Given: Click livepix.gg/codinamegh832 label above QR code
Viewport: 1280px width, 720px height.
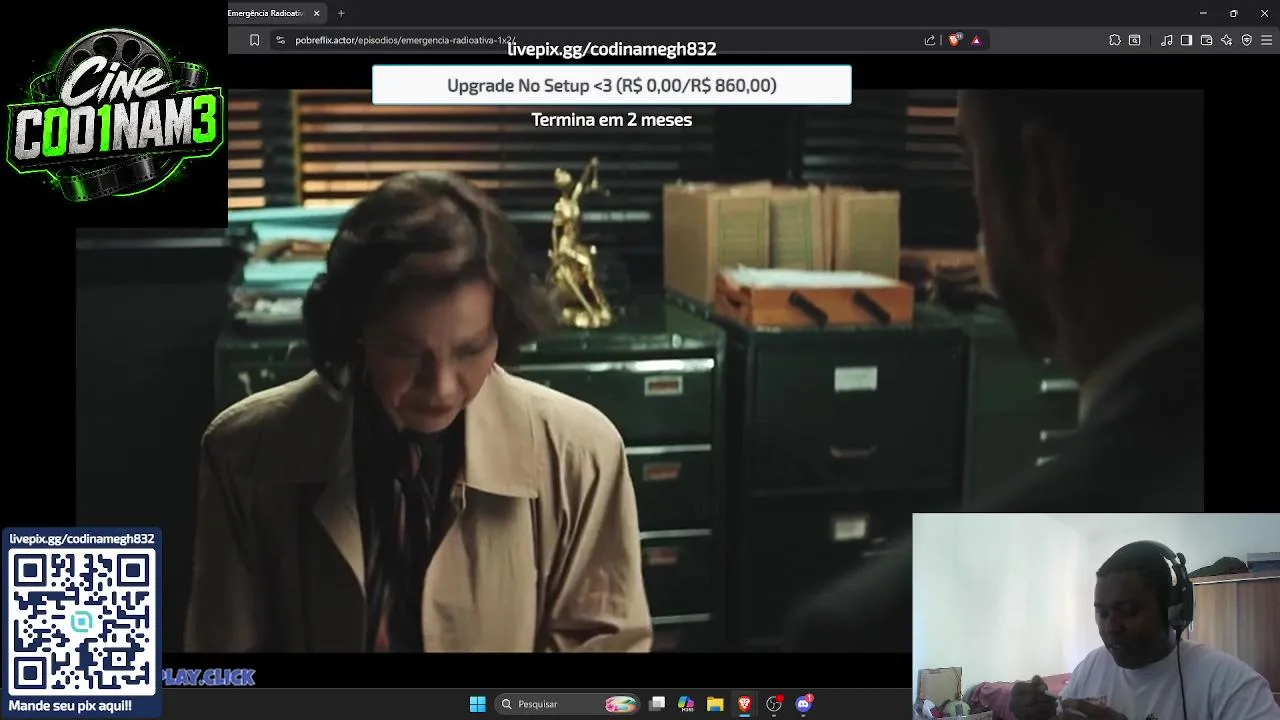Looking at the screenshot, I should coord(82,539).
